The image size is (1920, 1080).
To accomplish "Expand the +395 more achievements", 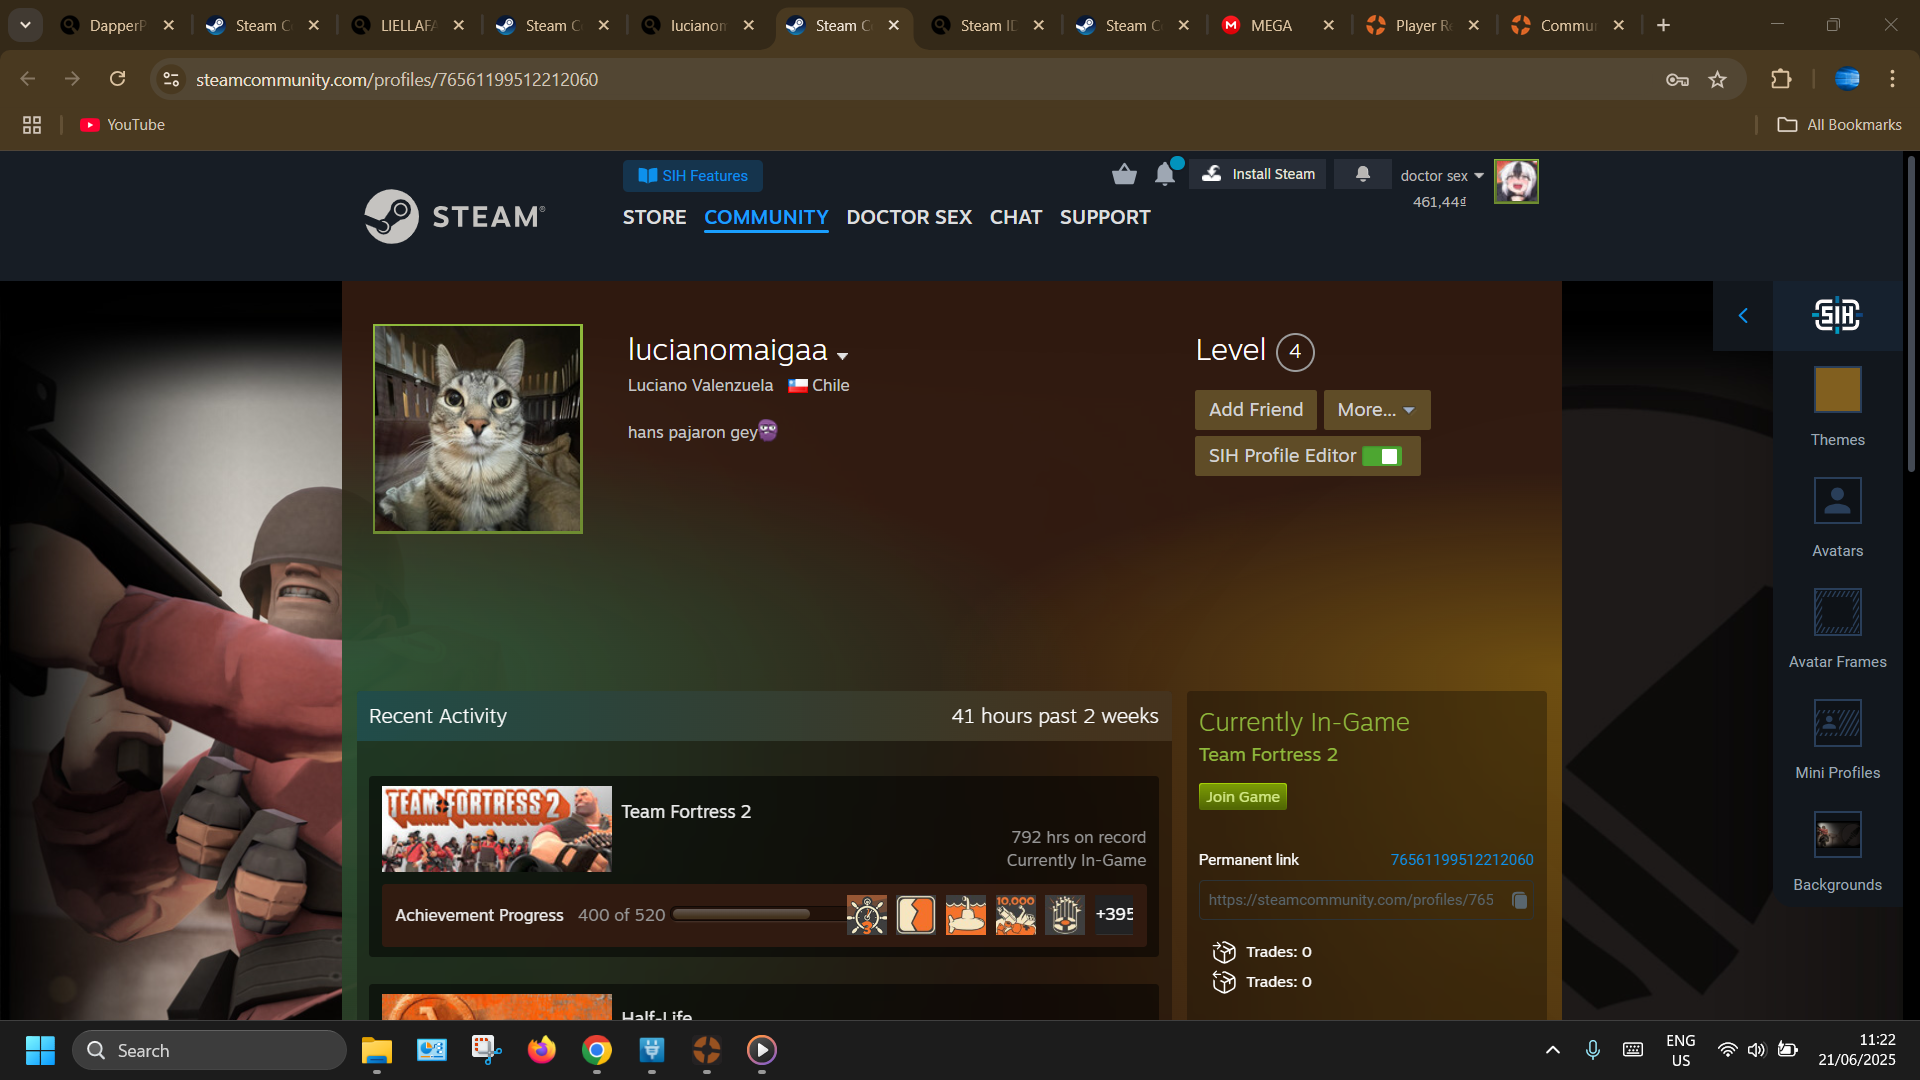I will coord(1114,915).
